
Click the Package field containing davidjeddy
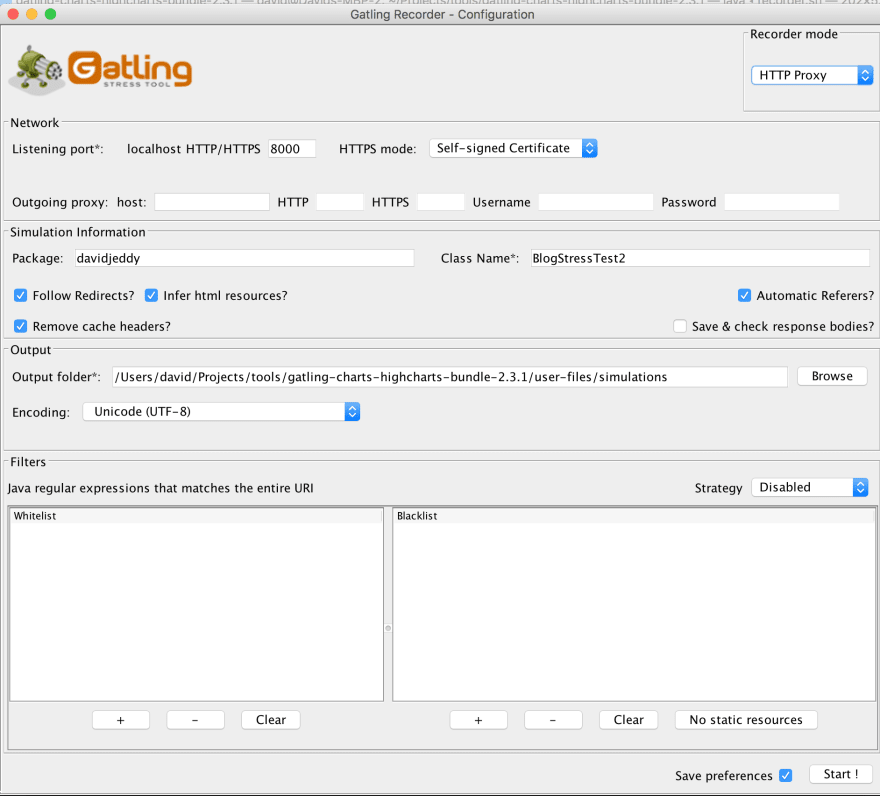pos(245,258)
